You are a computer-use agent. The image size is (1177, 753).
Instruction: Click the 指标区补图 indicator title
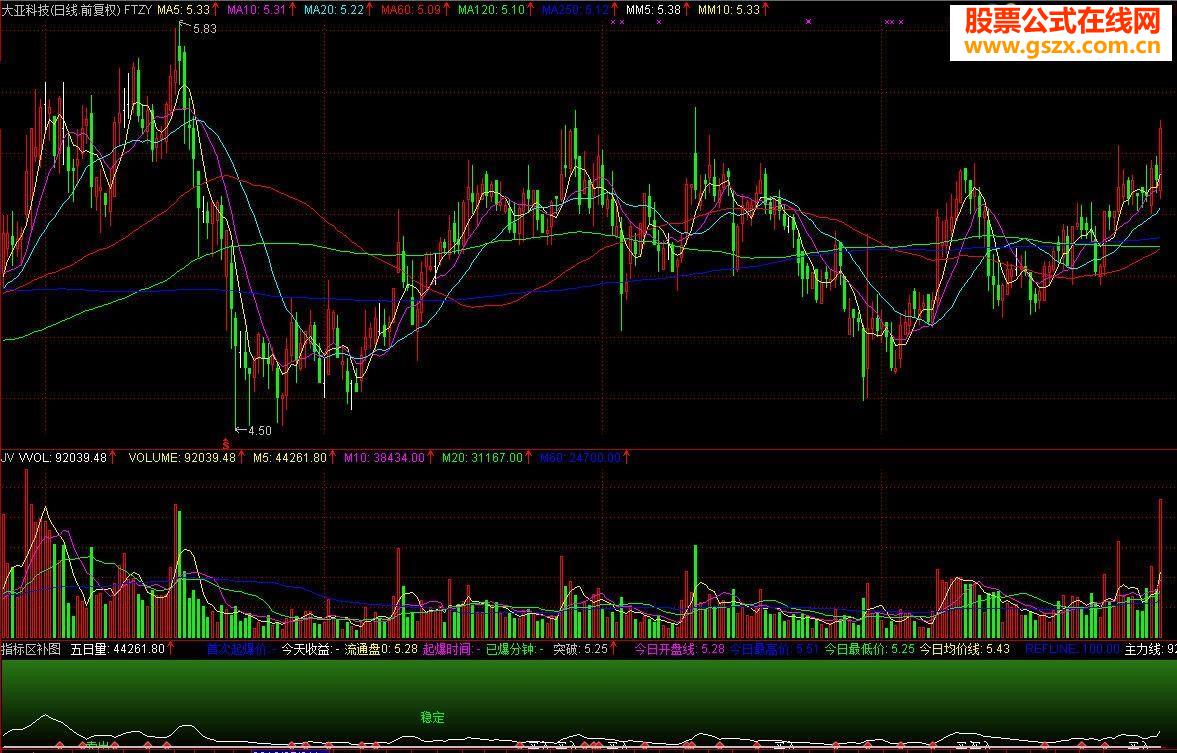tap(31, 649)
